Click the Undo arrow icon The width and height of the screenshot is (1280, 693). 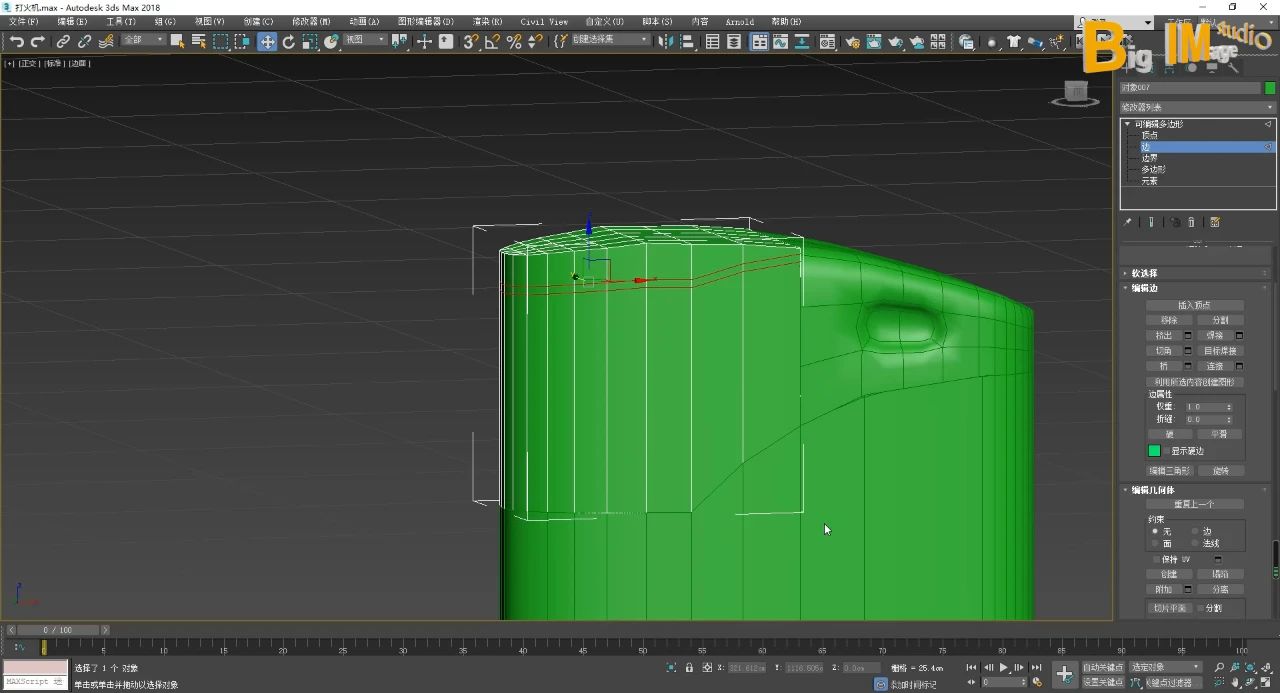17,41
